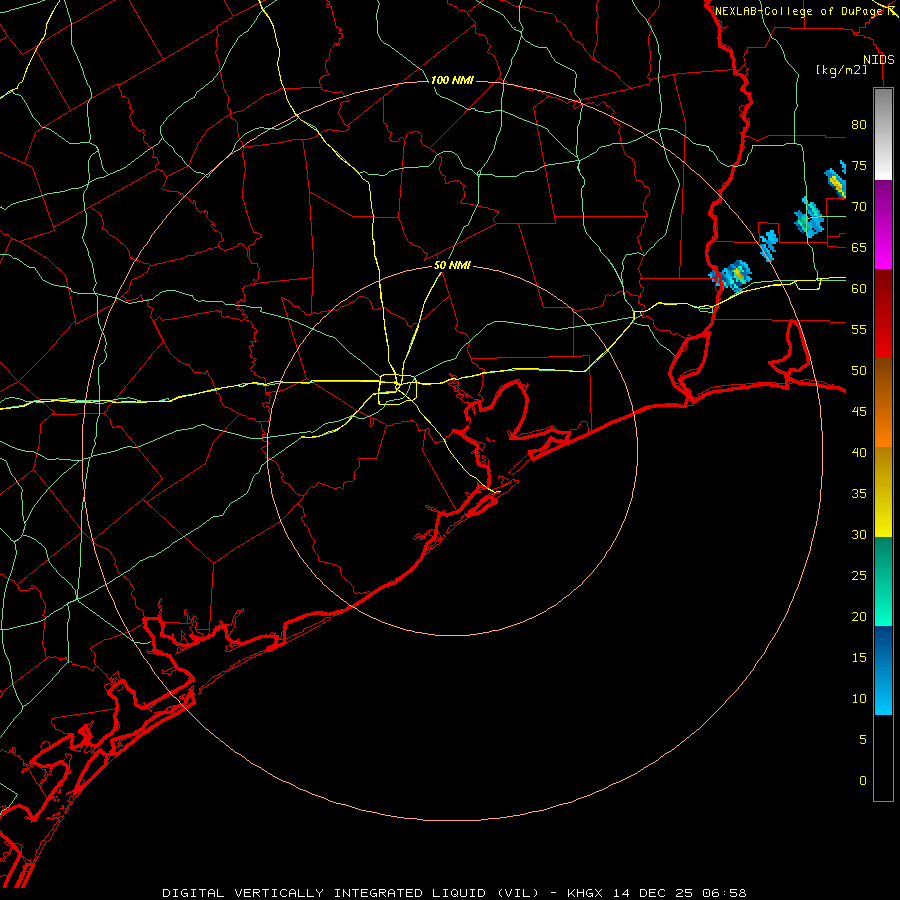Pick the yellow segment of the color bar
The image size is (900, 900).
click(883, 492)
